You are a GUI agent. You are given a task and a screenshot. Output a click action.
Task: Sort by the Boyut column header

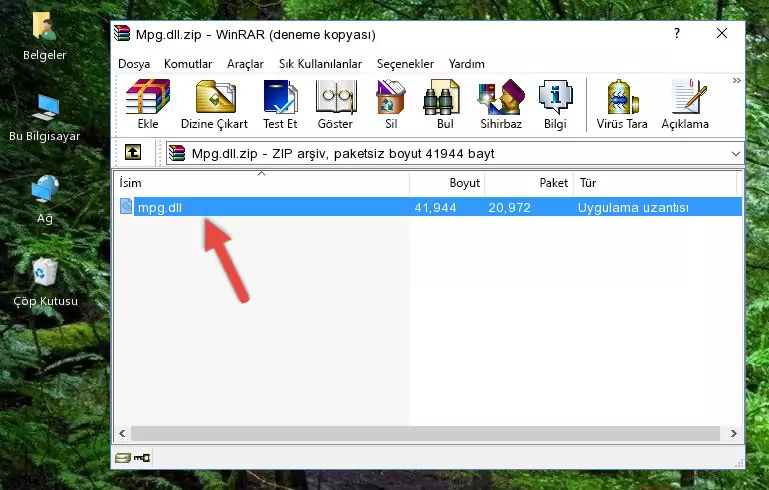[x=447, y=182]
